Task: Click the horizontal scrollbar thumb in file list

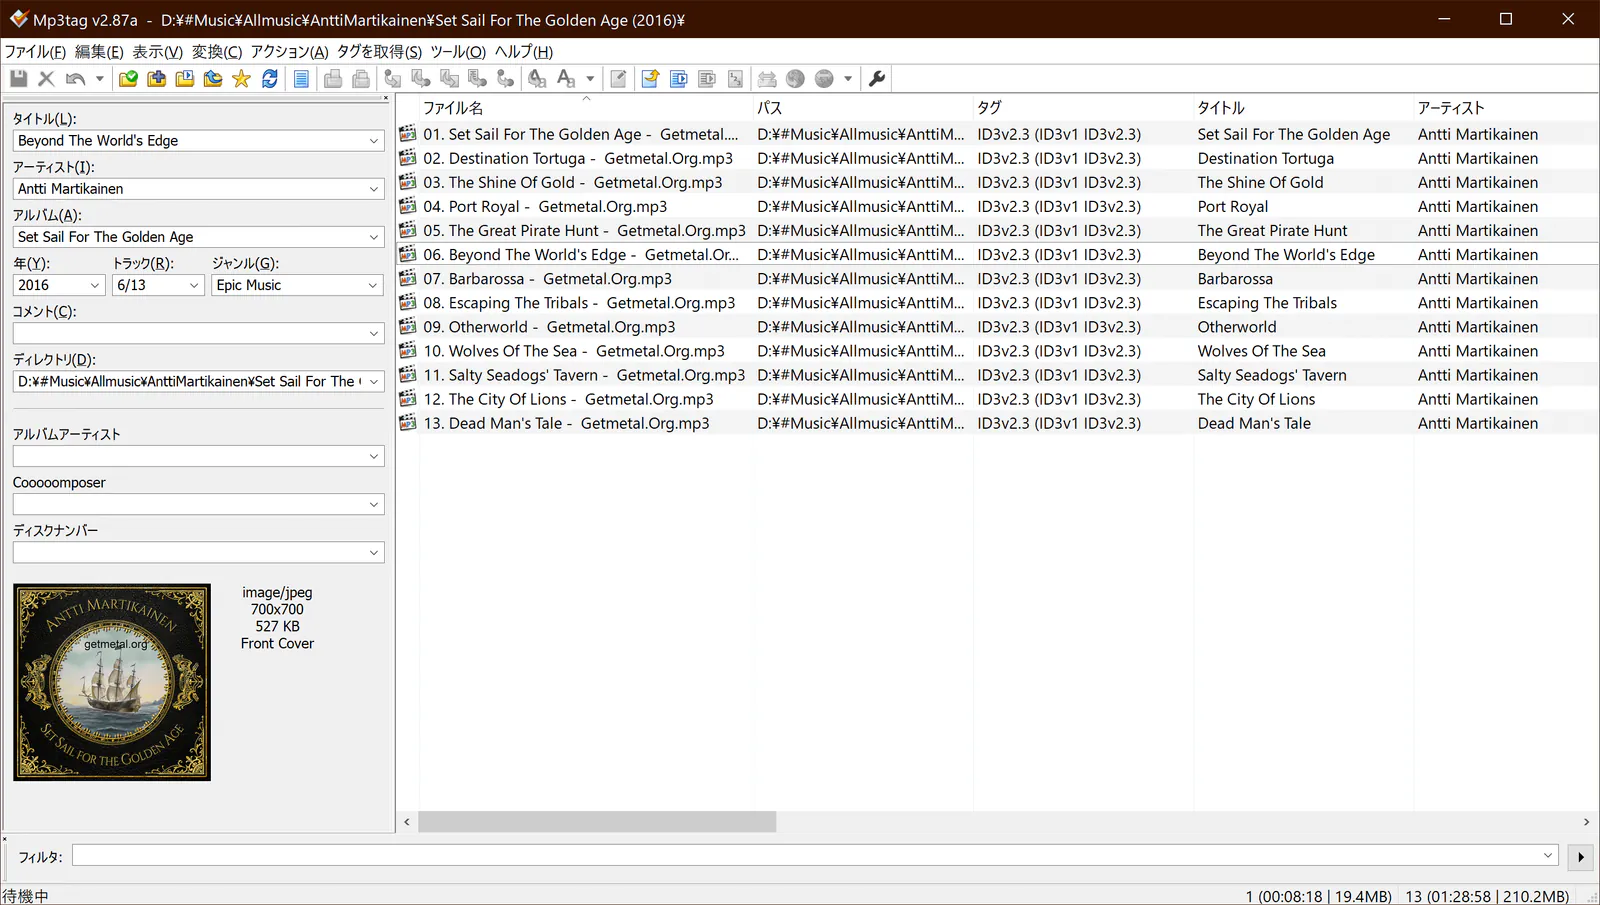Action: coord(597,822)
